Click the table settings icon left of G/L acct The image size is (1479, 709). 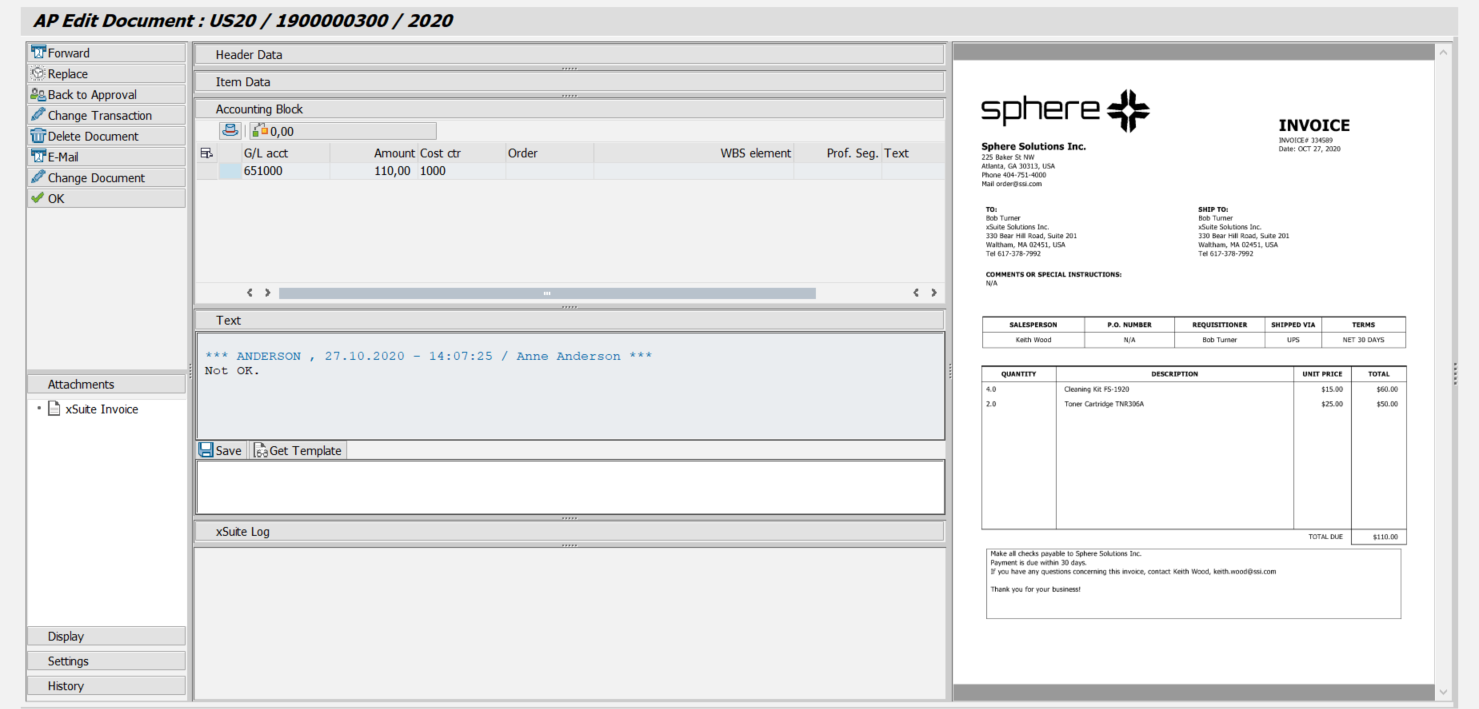207,153
